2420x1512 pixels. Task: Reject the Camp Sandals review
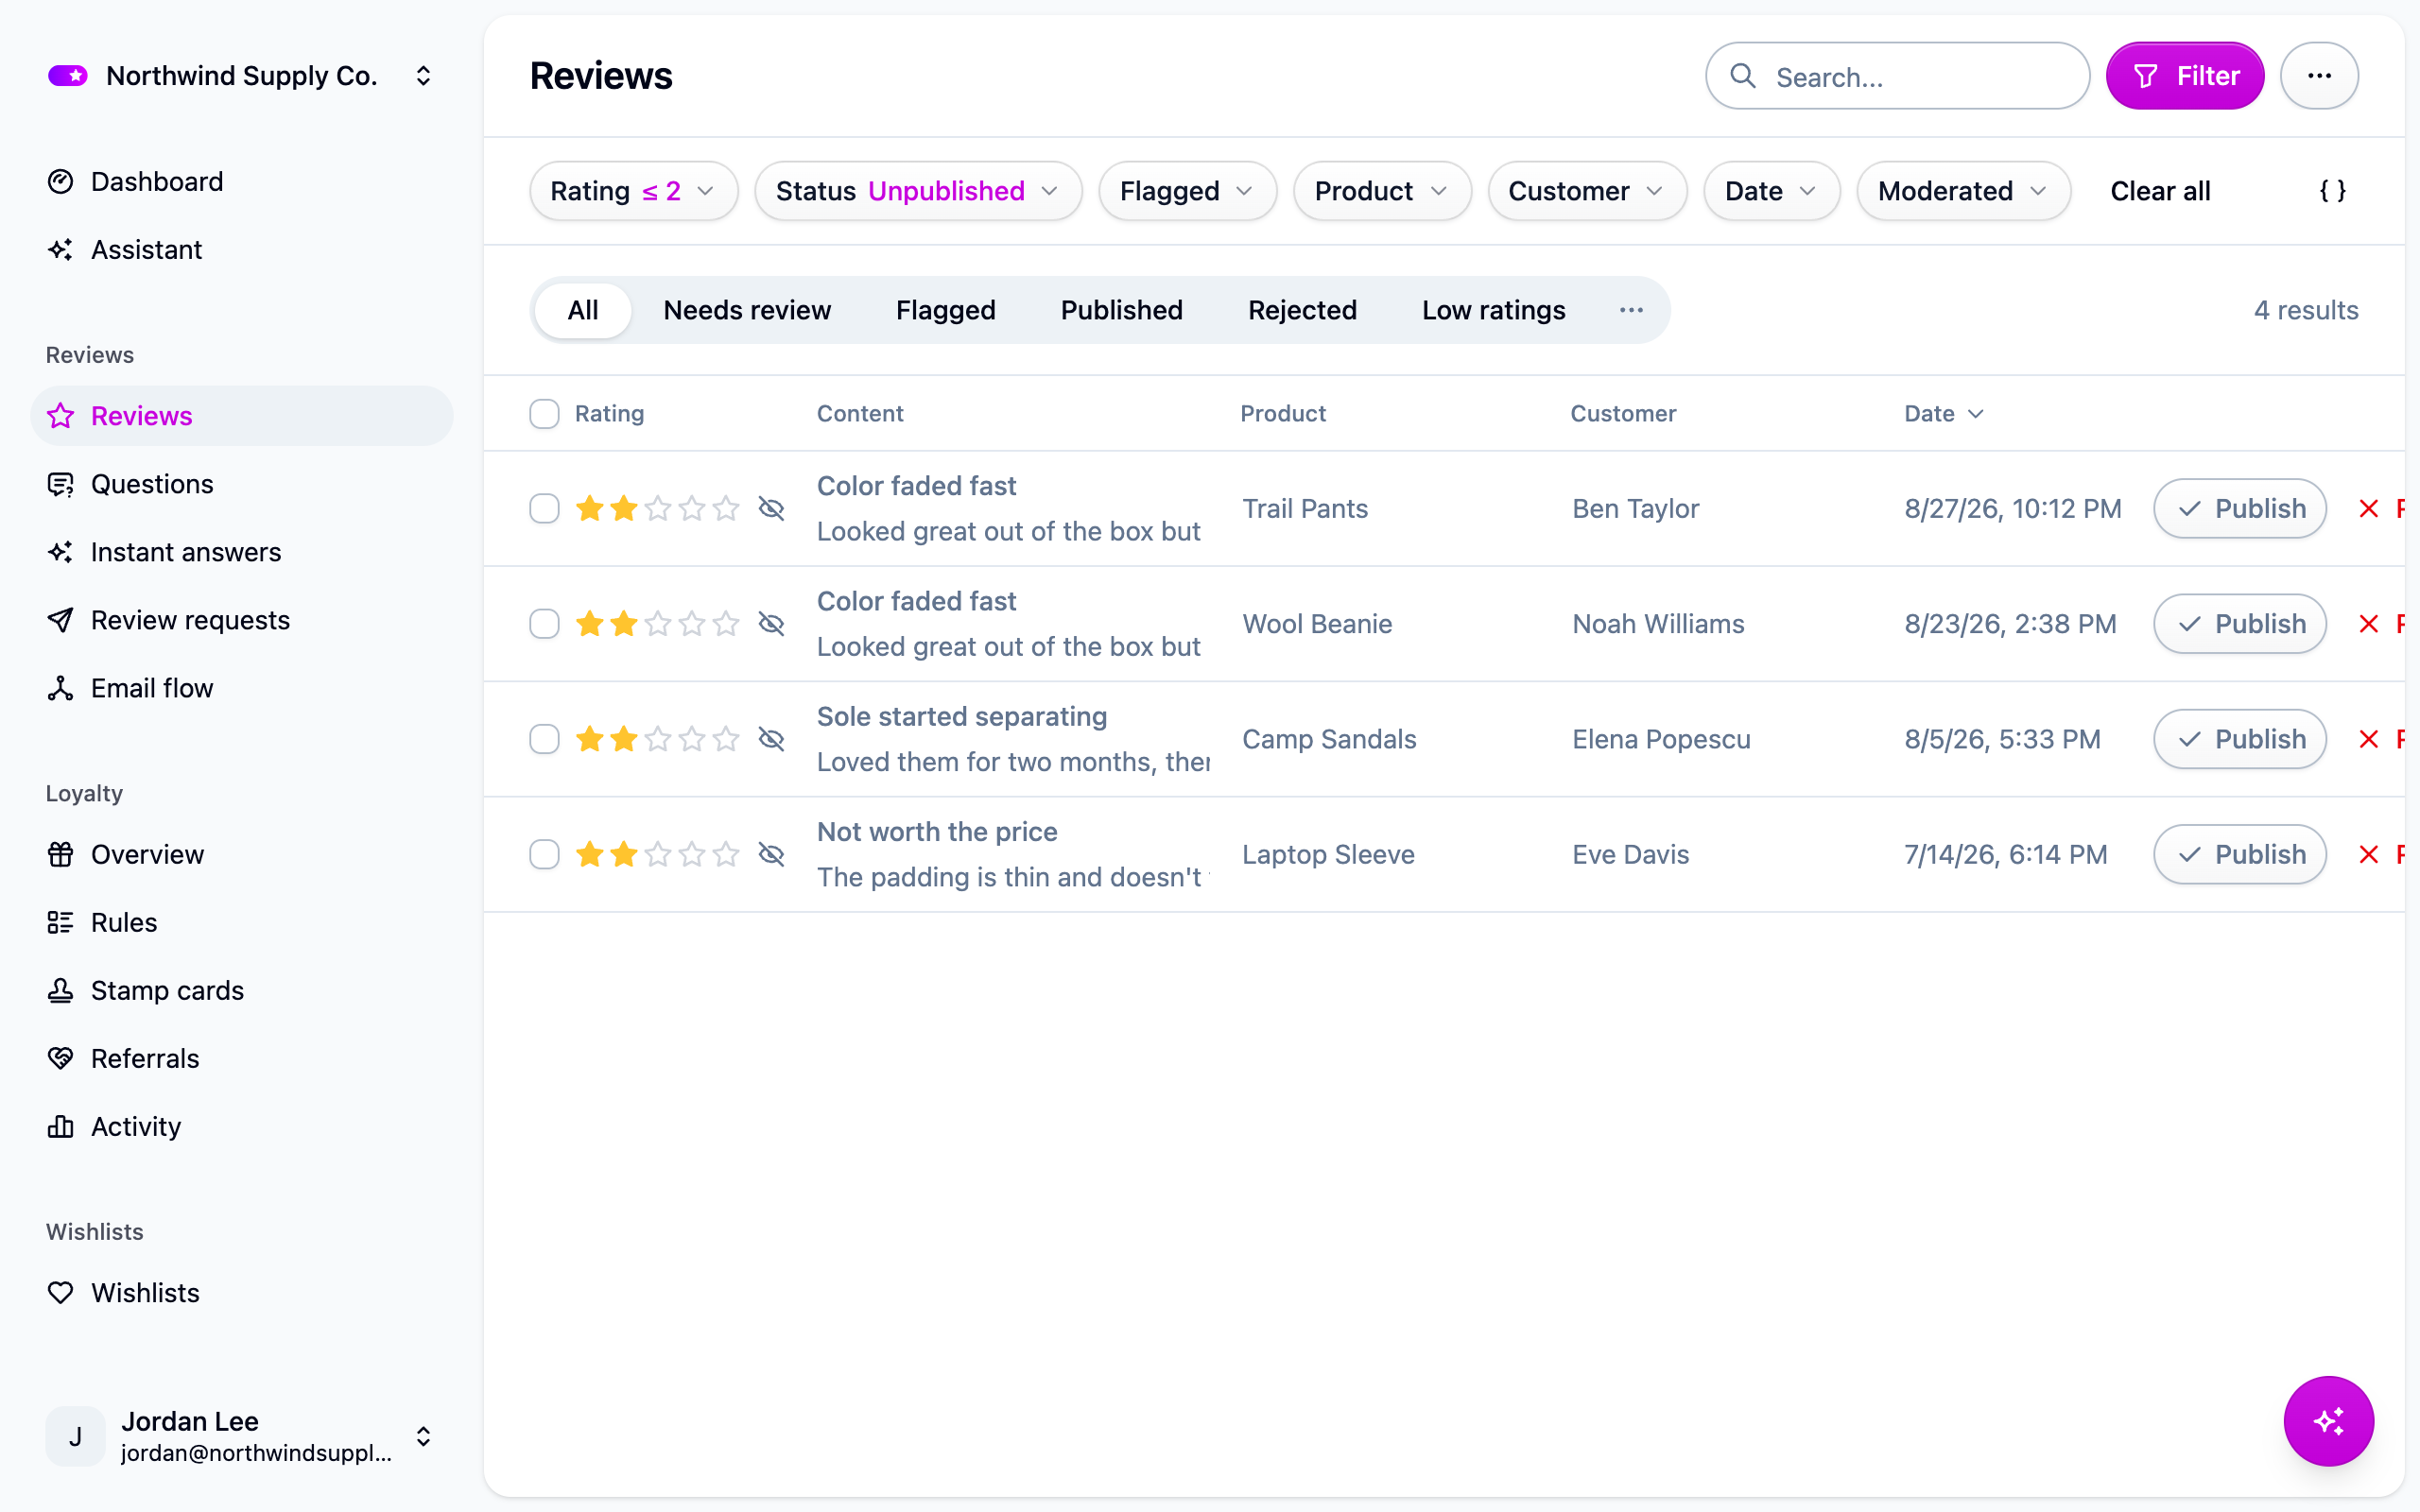tap(2381, 739)
